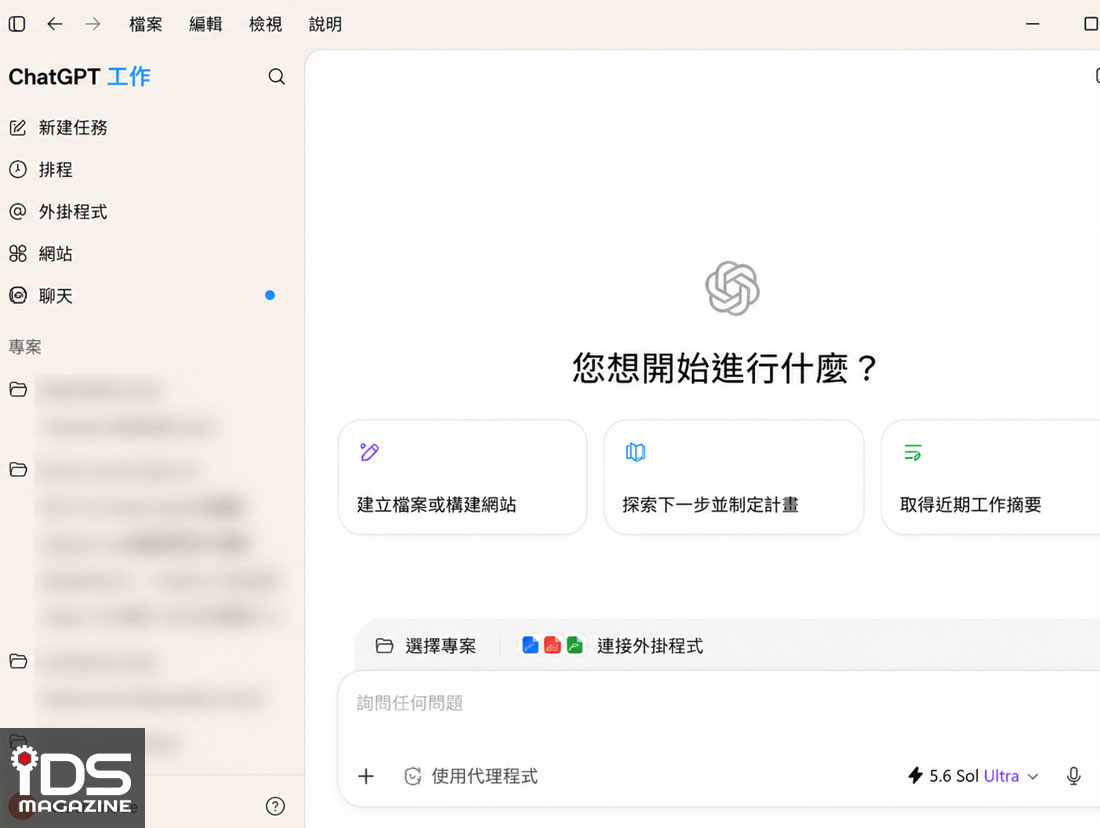Click the help question mark icon
This screenshot has height=828, width=1100.
pos(276,806)
